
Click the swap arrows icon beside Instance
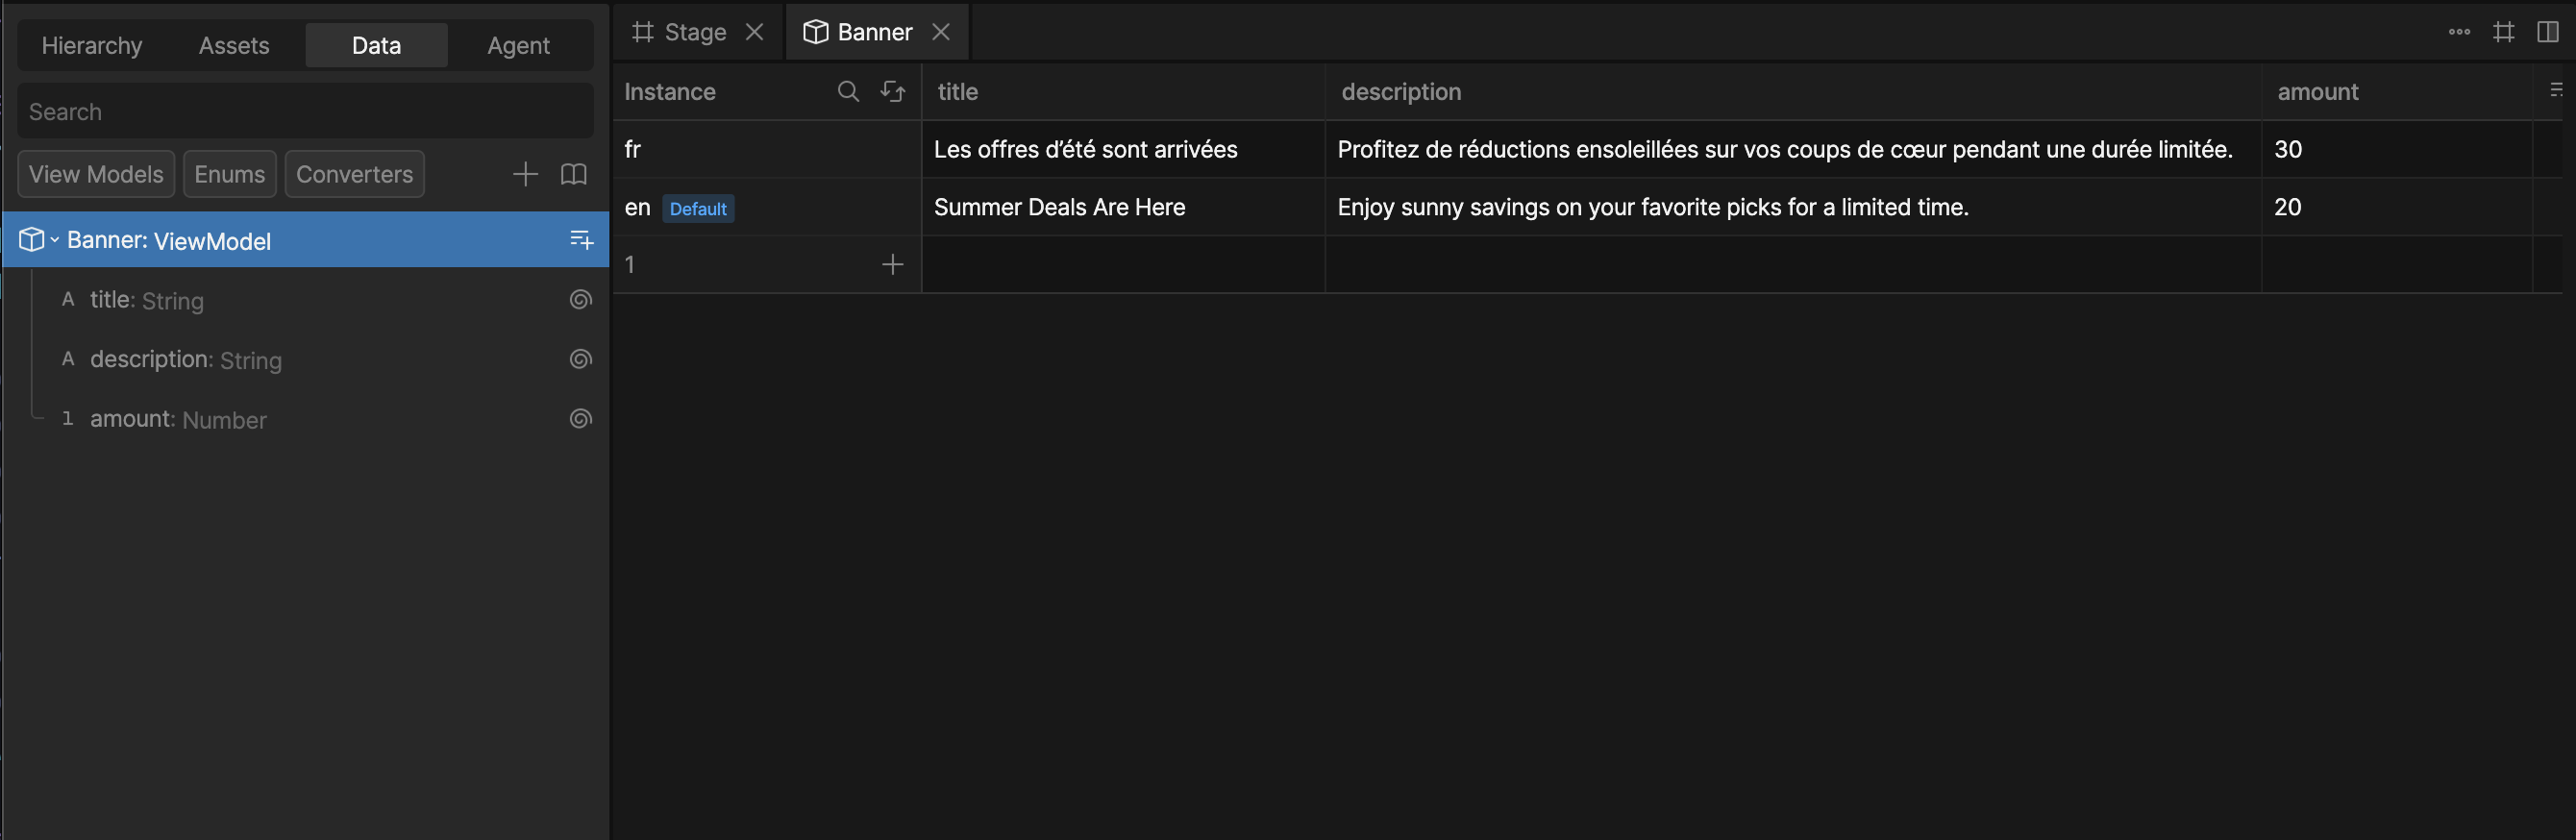893,91
